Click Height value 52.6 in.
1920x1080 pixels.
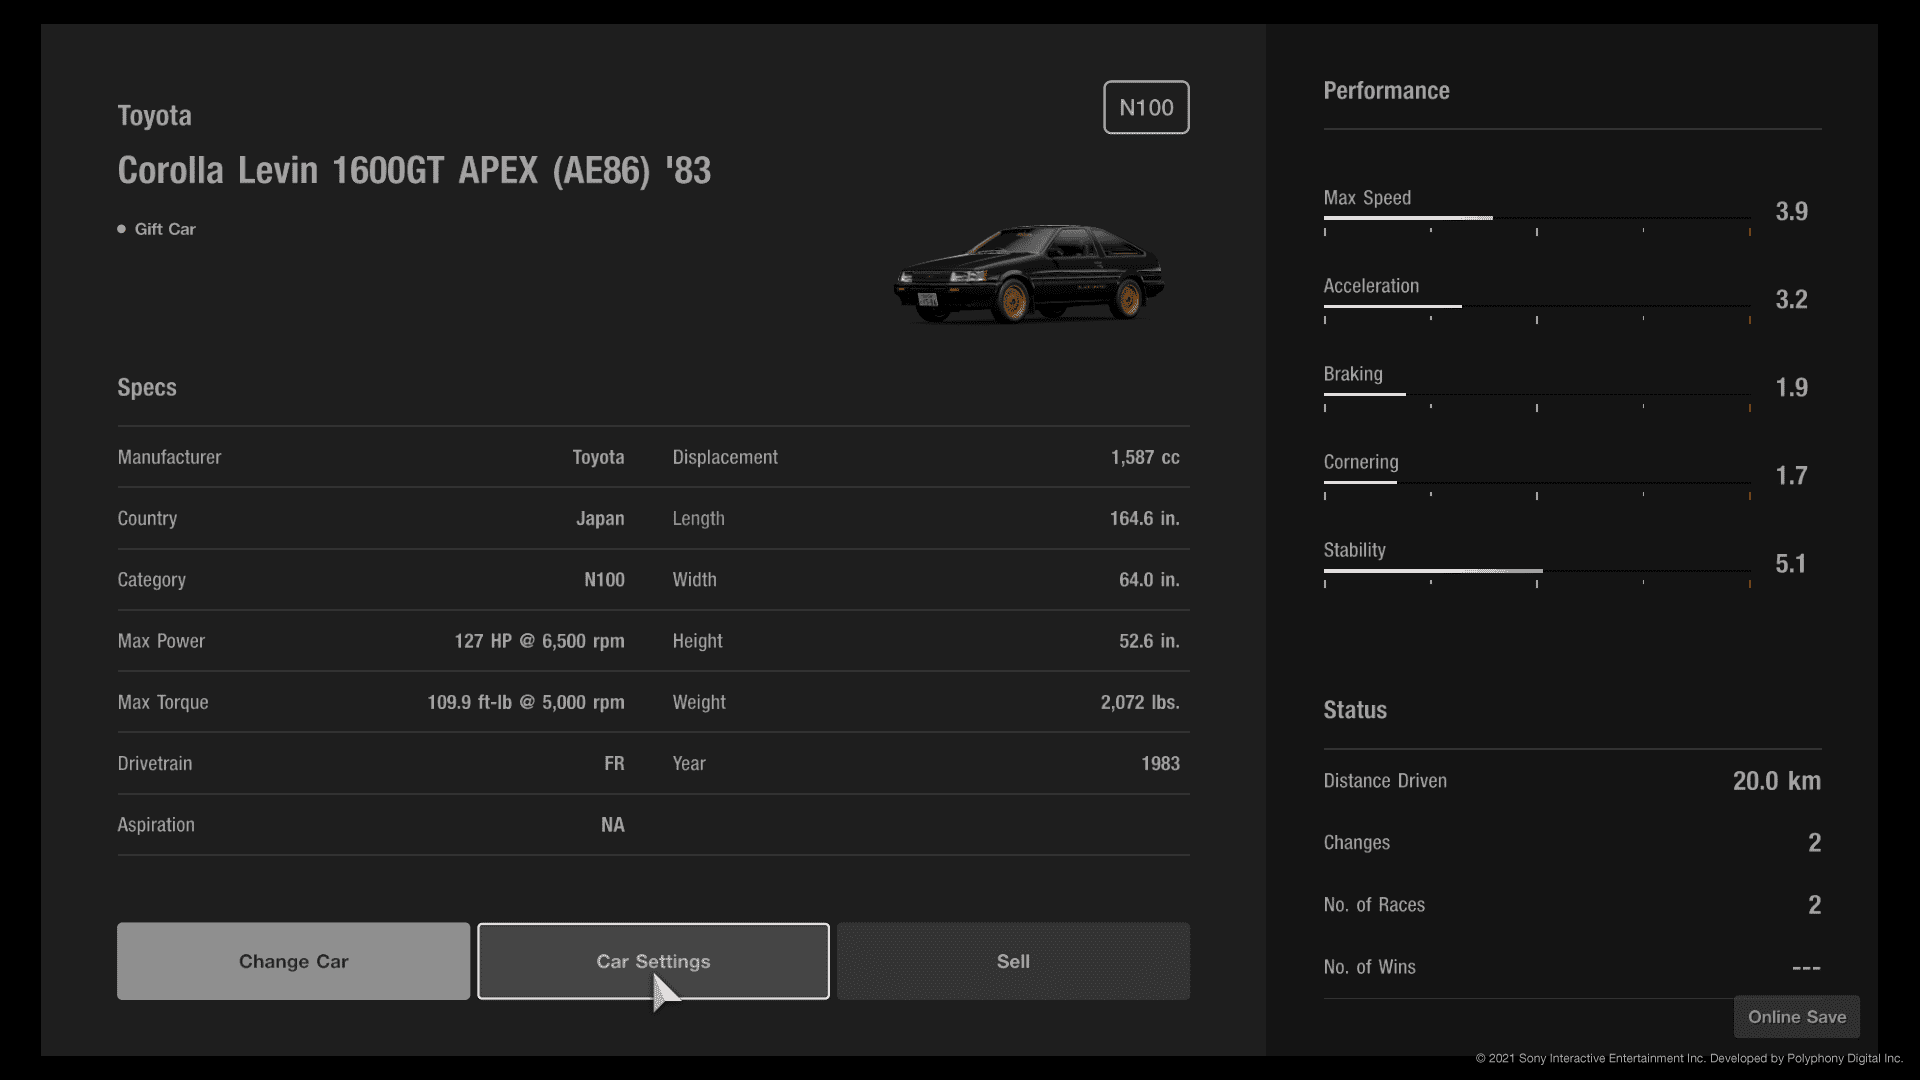tap(1149, 641)
